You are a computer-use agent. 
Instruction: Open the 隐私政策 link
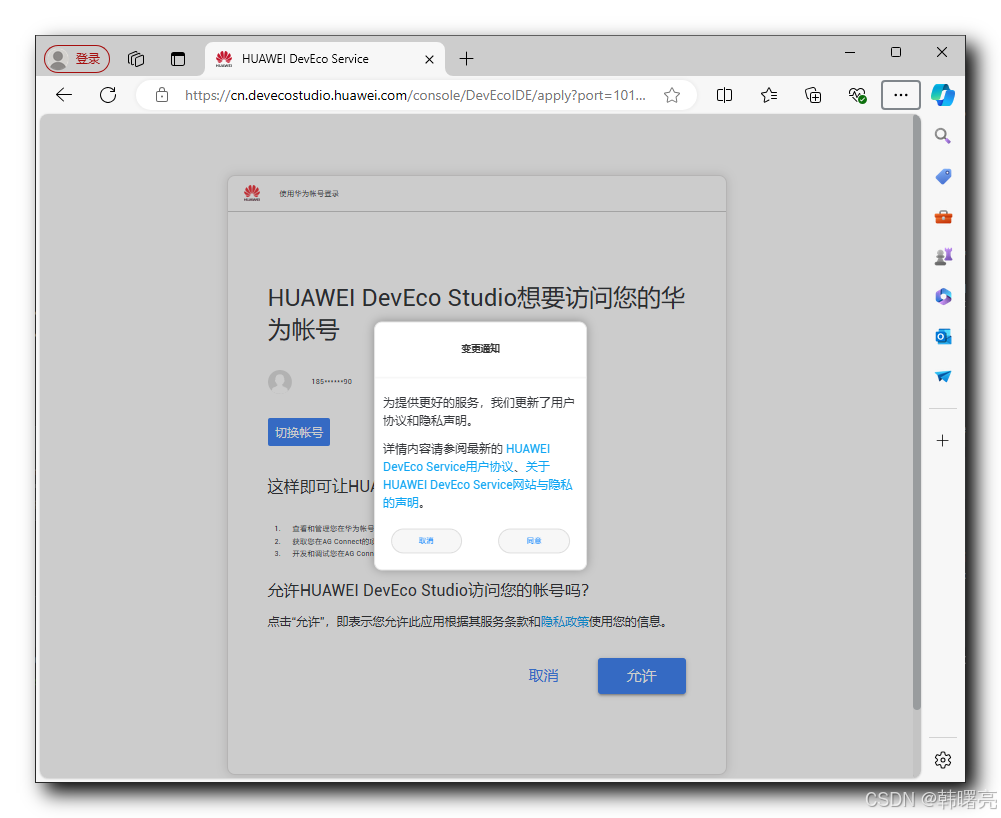[x=565, y=621]
